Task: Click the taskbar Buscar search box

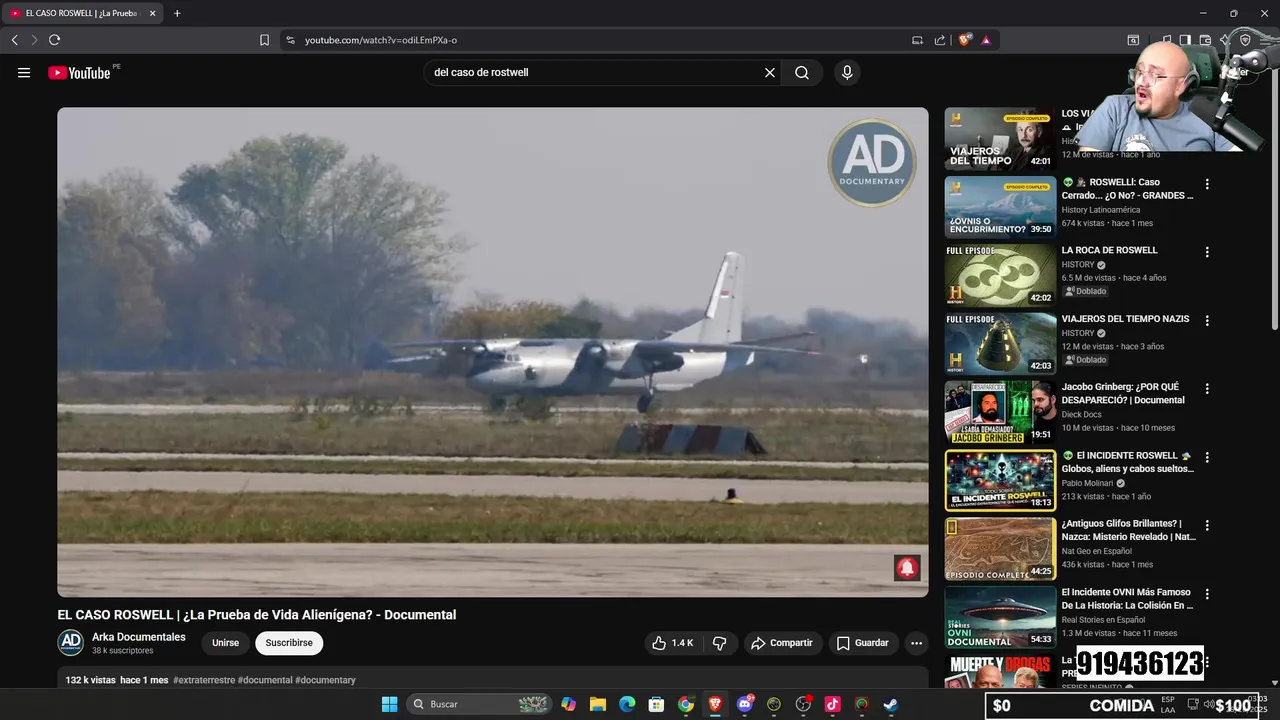Action: tap(480, 704)
